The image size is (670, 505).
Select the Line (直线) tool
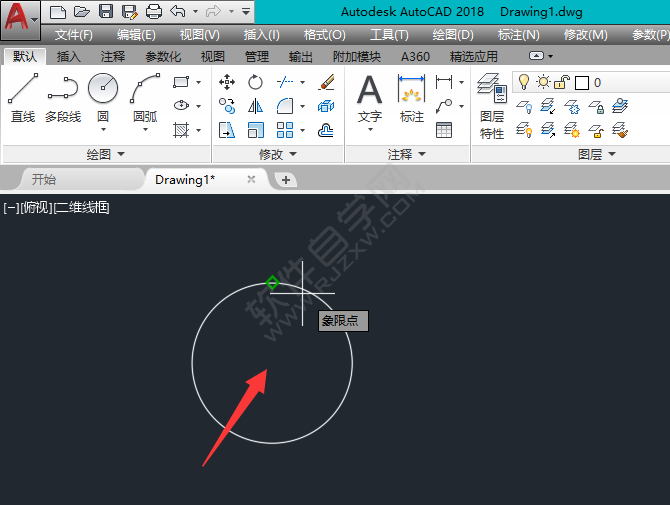click(x=23, y=97)
